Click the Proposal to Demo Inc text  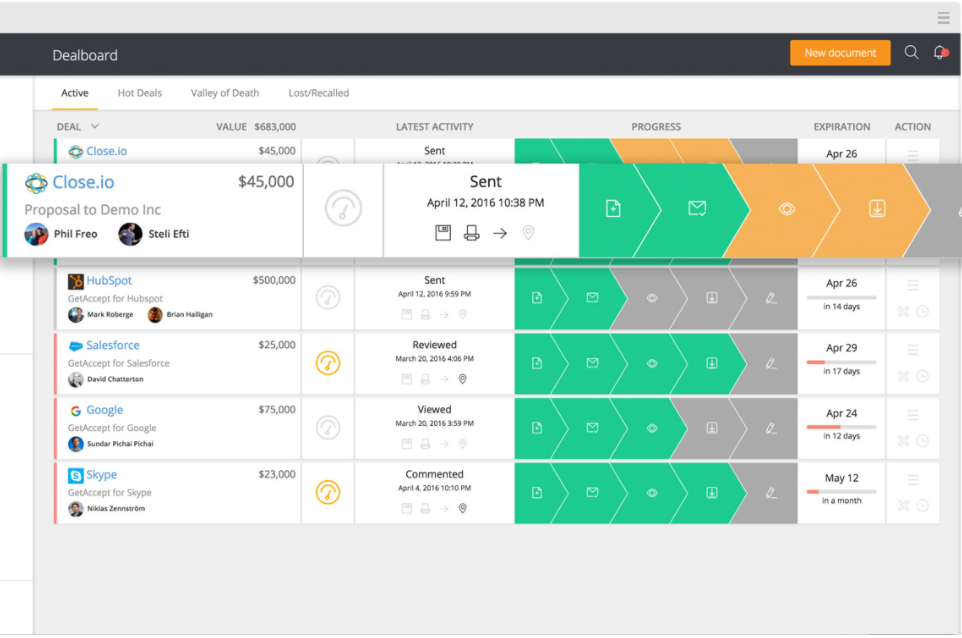coord(93,210)
